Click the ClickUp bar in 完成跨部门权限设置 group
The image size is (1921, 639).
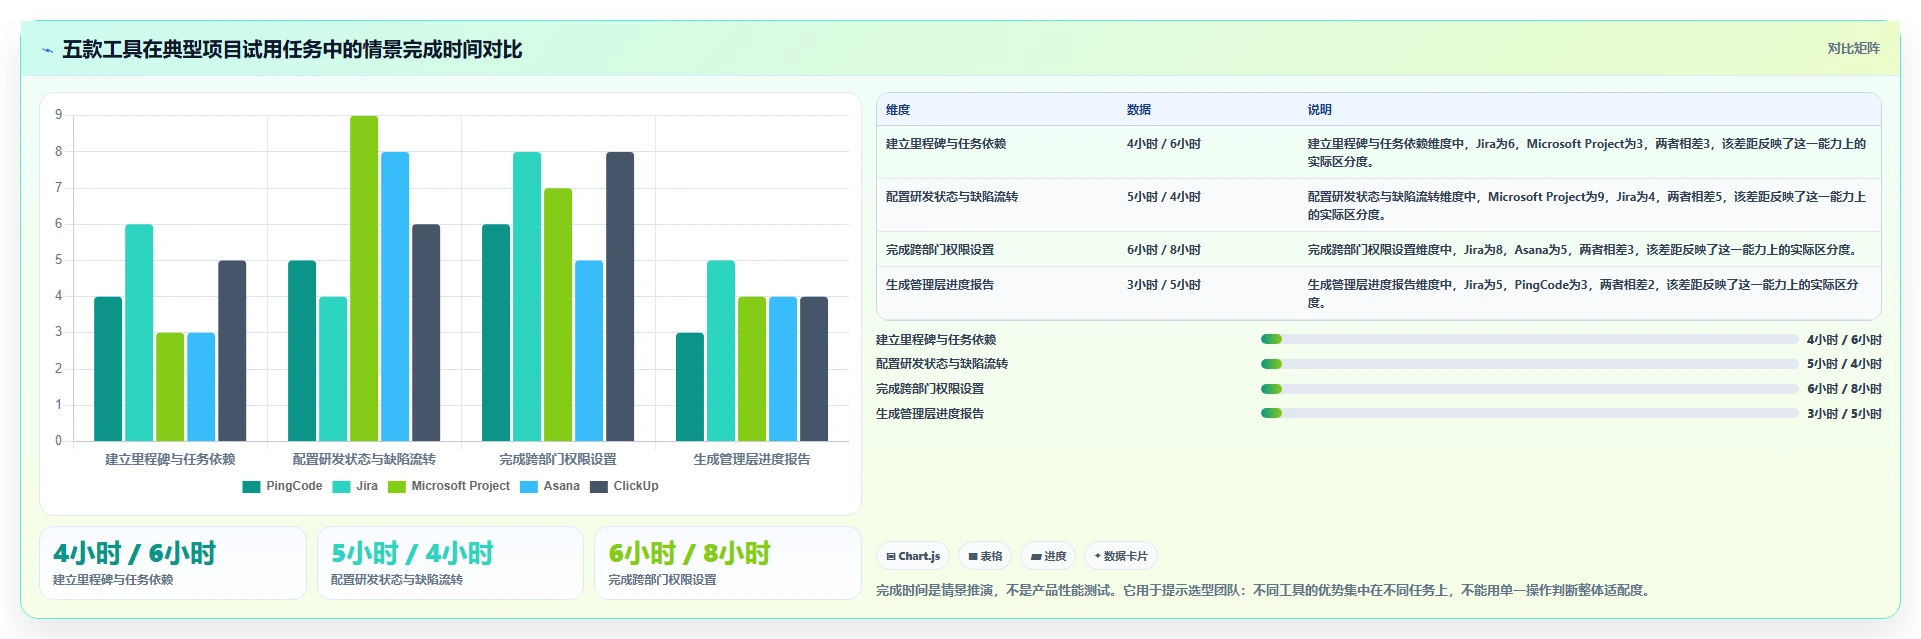tap(620, 296)
